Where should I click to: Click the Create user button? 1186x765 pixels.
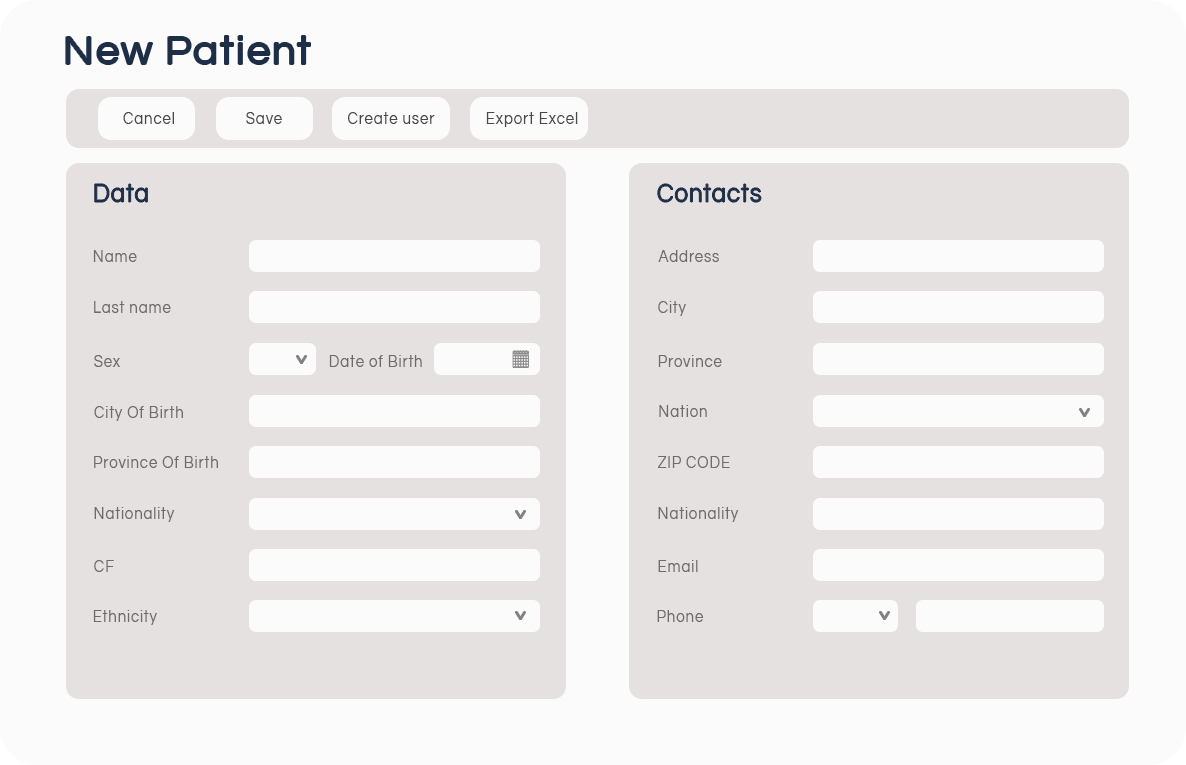[390, 119]
